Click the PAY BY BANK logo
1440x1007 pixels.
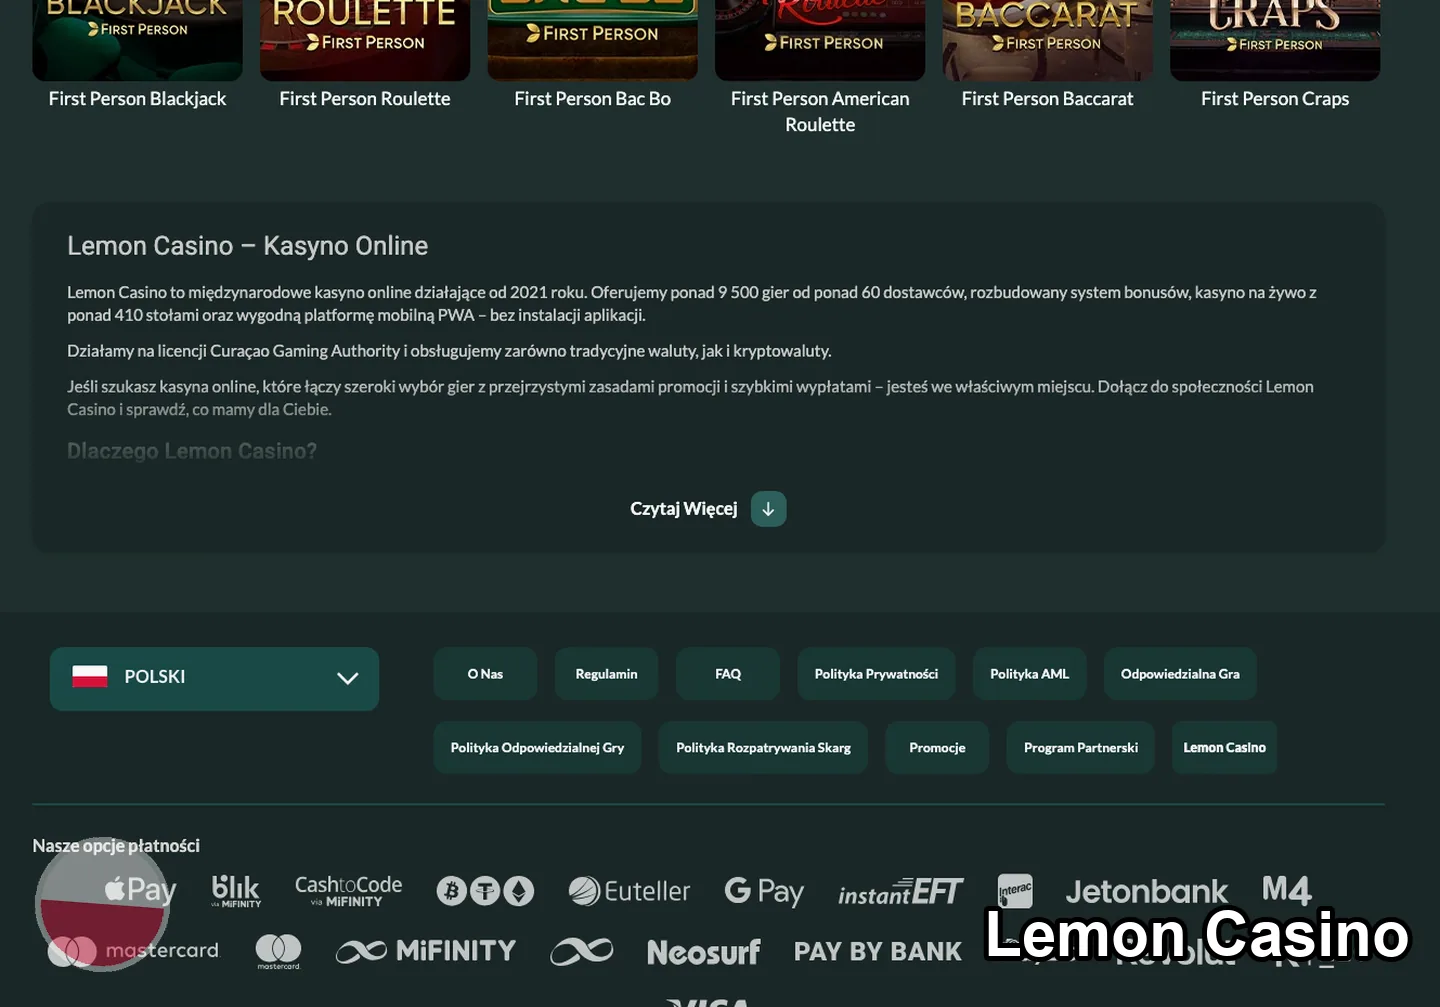point(878,951)
